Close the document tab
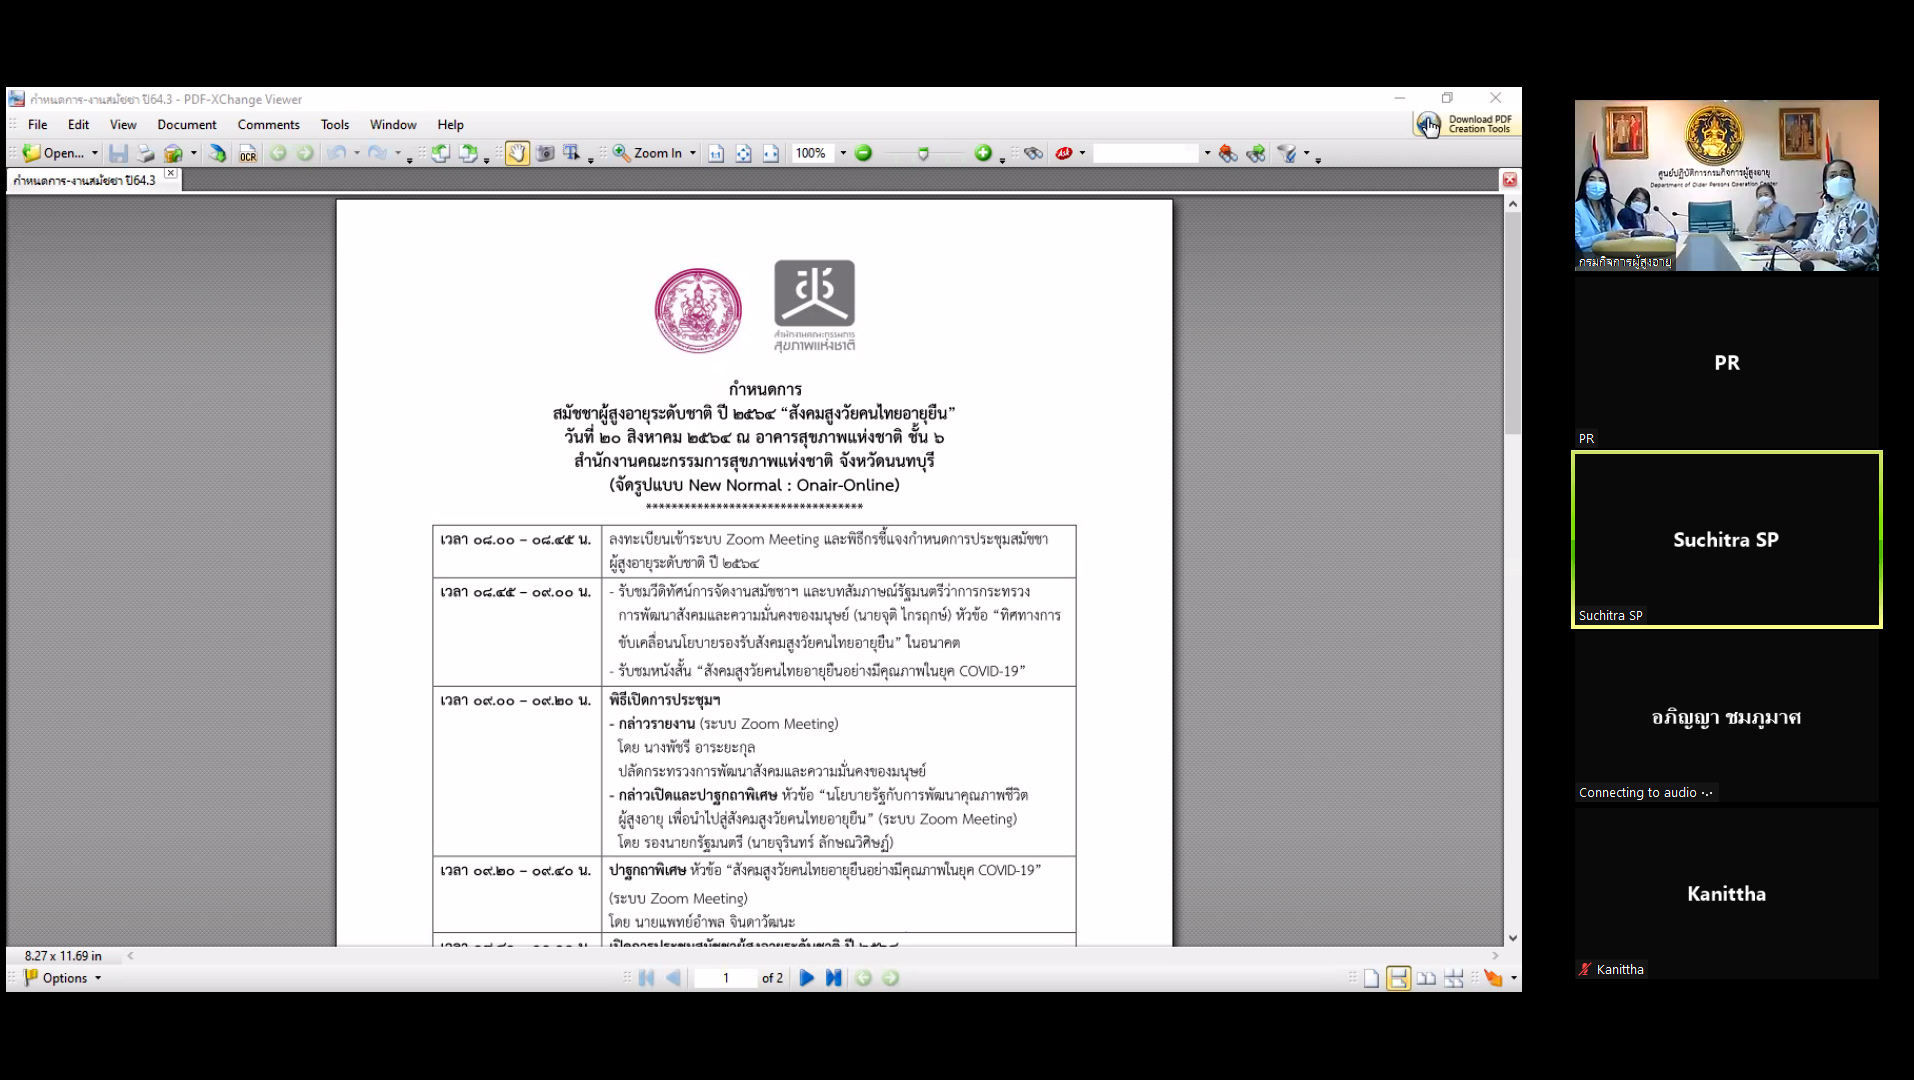Image resolution: width=1914 pixels, height=1080 pixels. pyautogui.click(x=171, y=174)
